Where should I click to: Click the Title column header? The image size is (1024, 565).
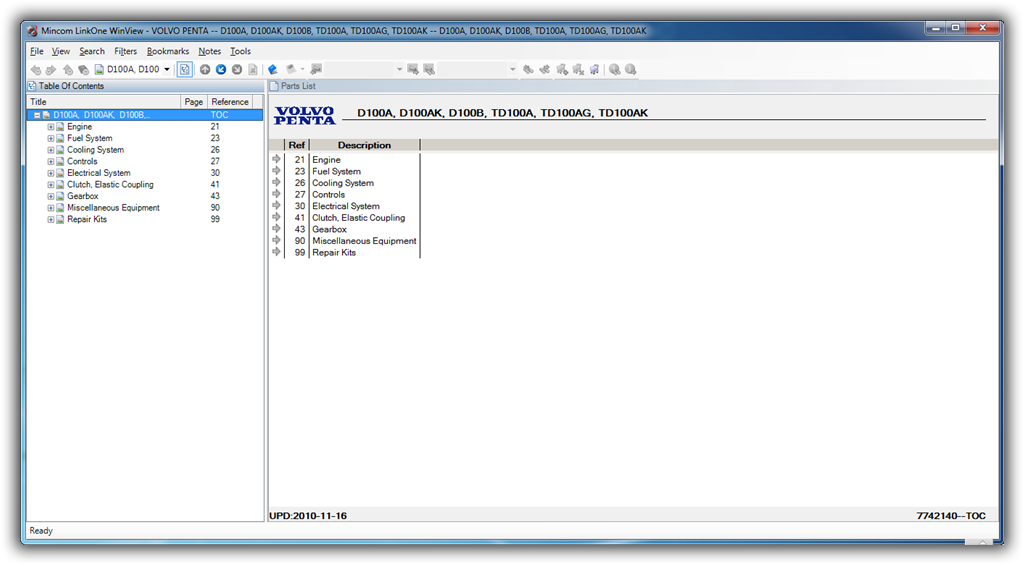tap(104, 102)
